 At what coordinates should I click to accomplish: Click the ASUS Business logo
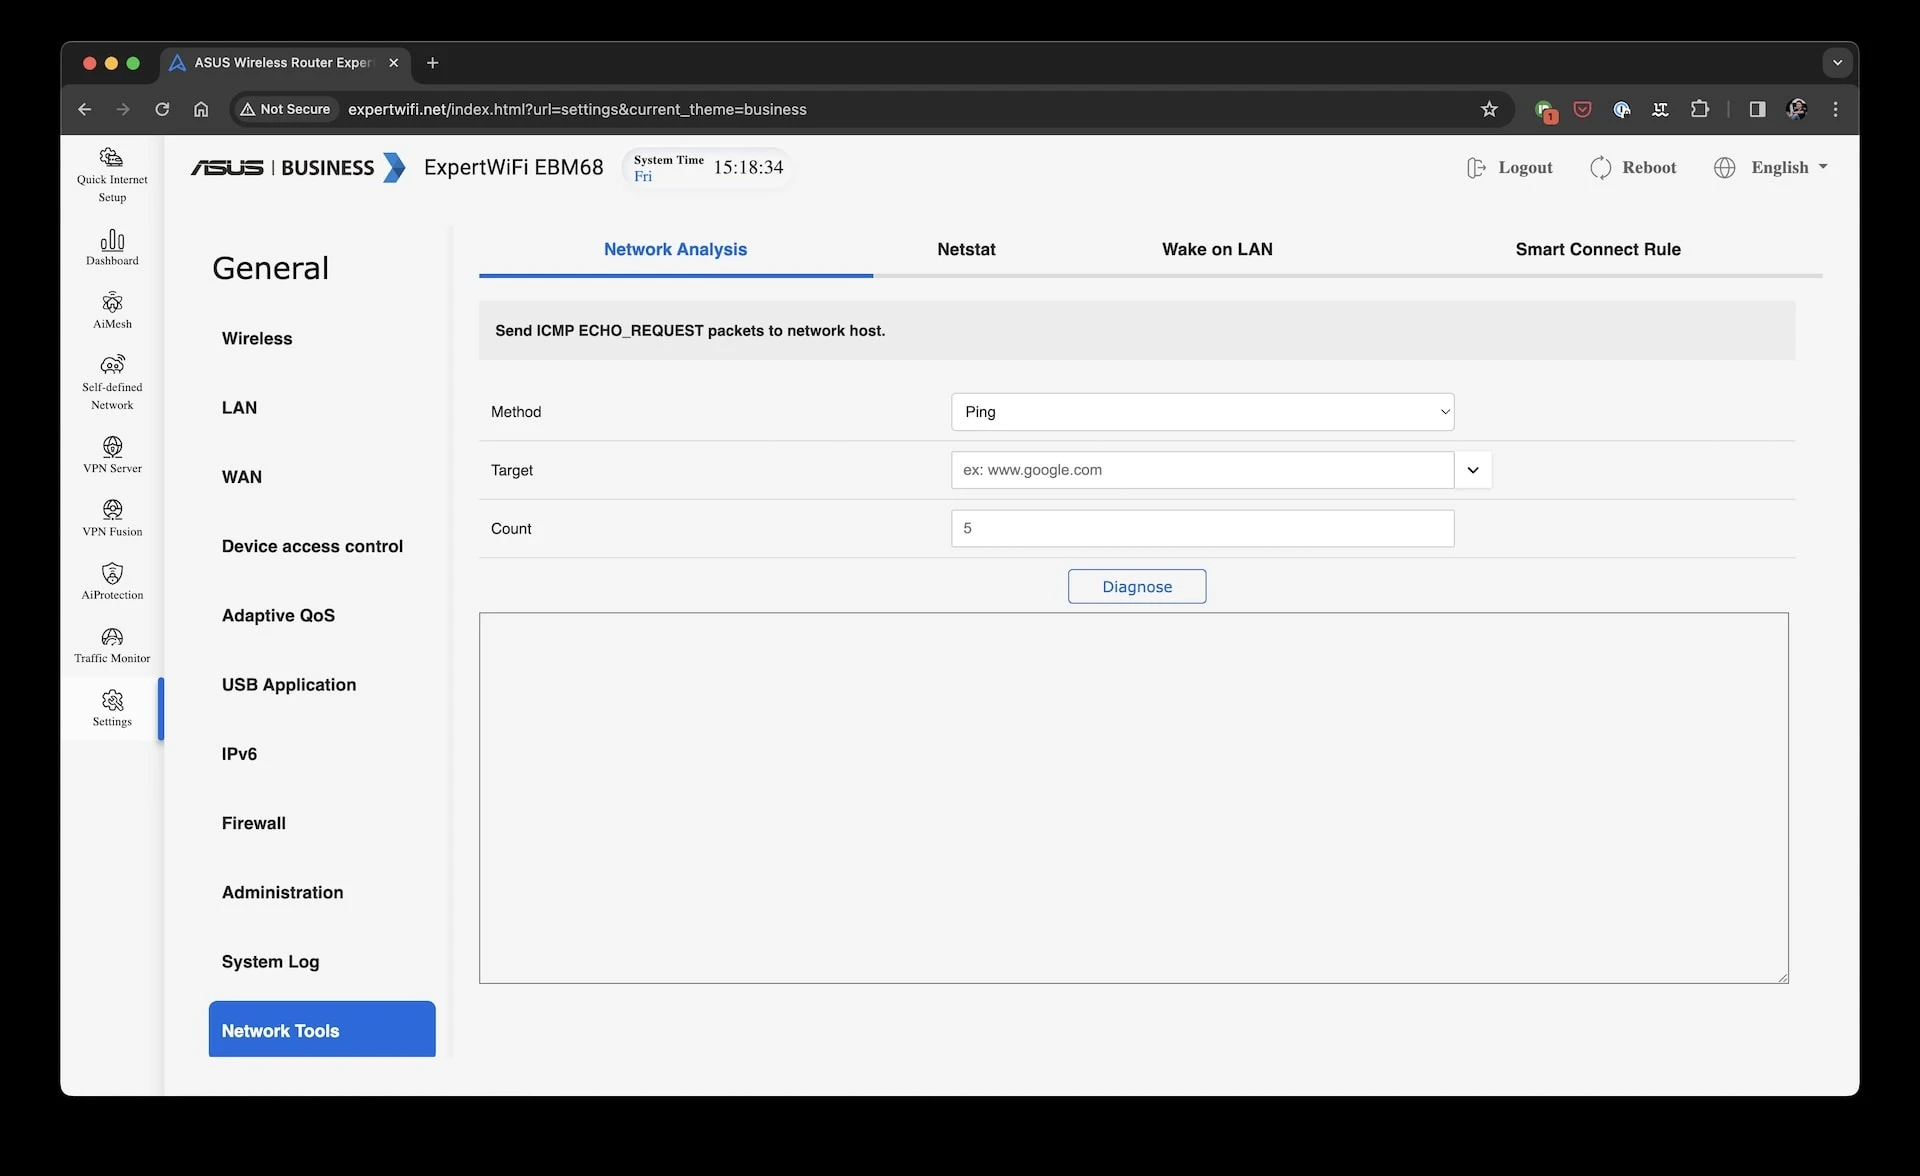(x=298, y=168)
